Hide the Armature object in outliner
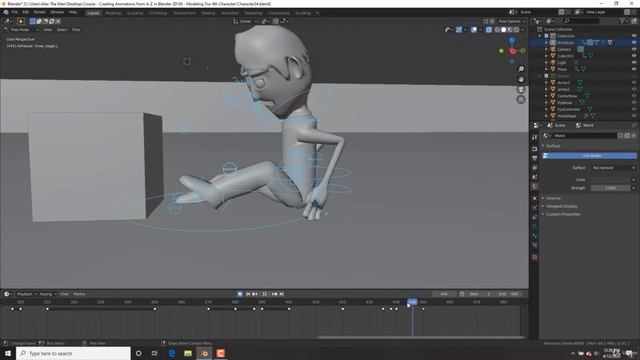The width and height of the screenshot is (640, 360). 634,42
